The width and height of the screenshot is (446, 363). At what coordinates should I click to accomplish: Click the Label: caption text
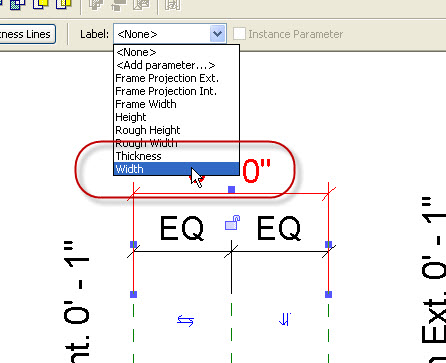94,34
